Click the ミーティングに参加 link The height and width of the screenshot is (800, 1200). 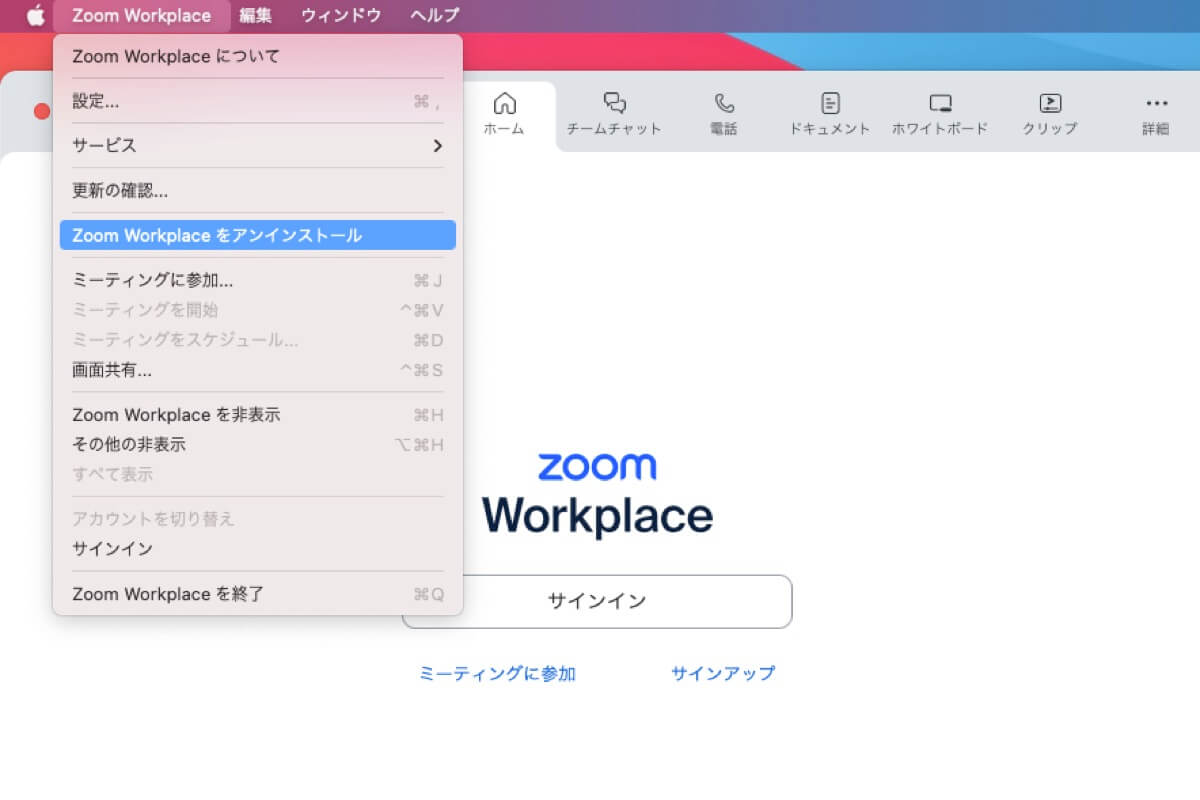[497, 673]
